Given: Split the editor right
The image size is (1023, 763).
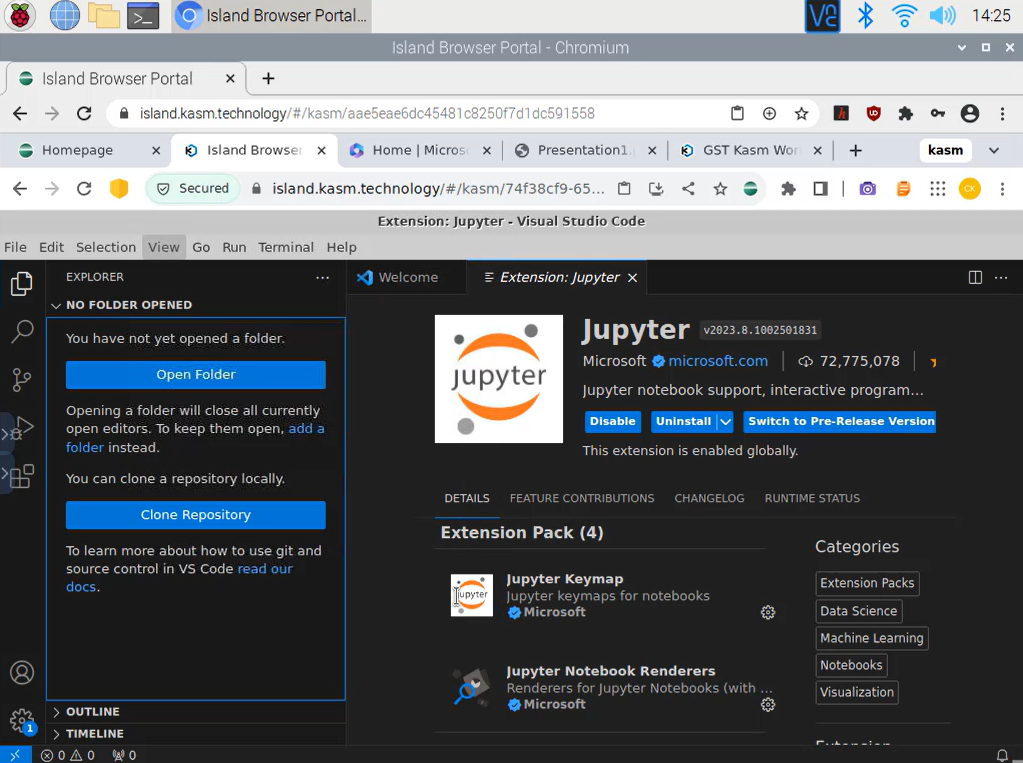Looking at the screenshot, I should pyautogui.click(x=975, y=277).
